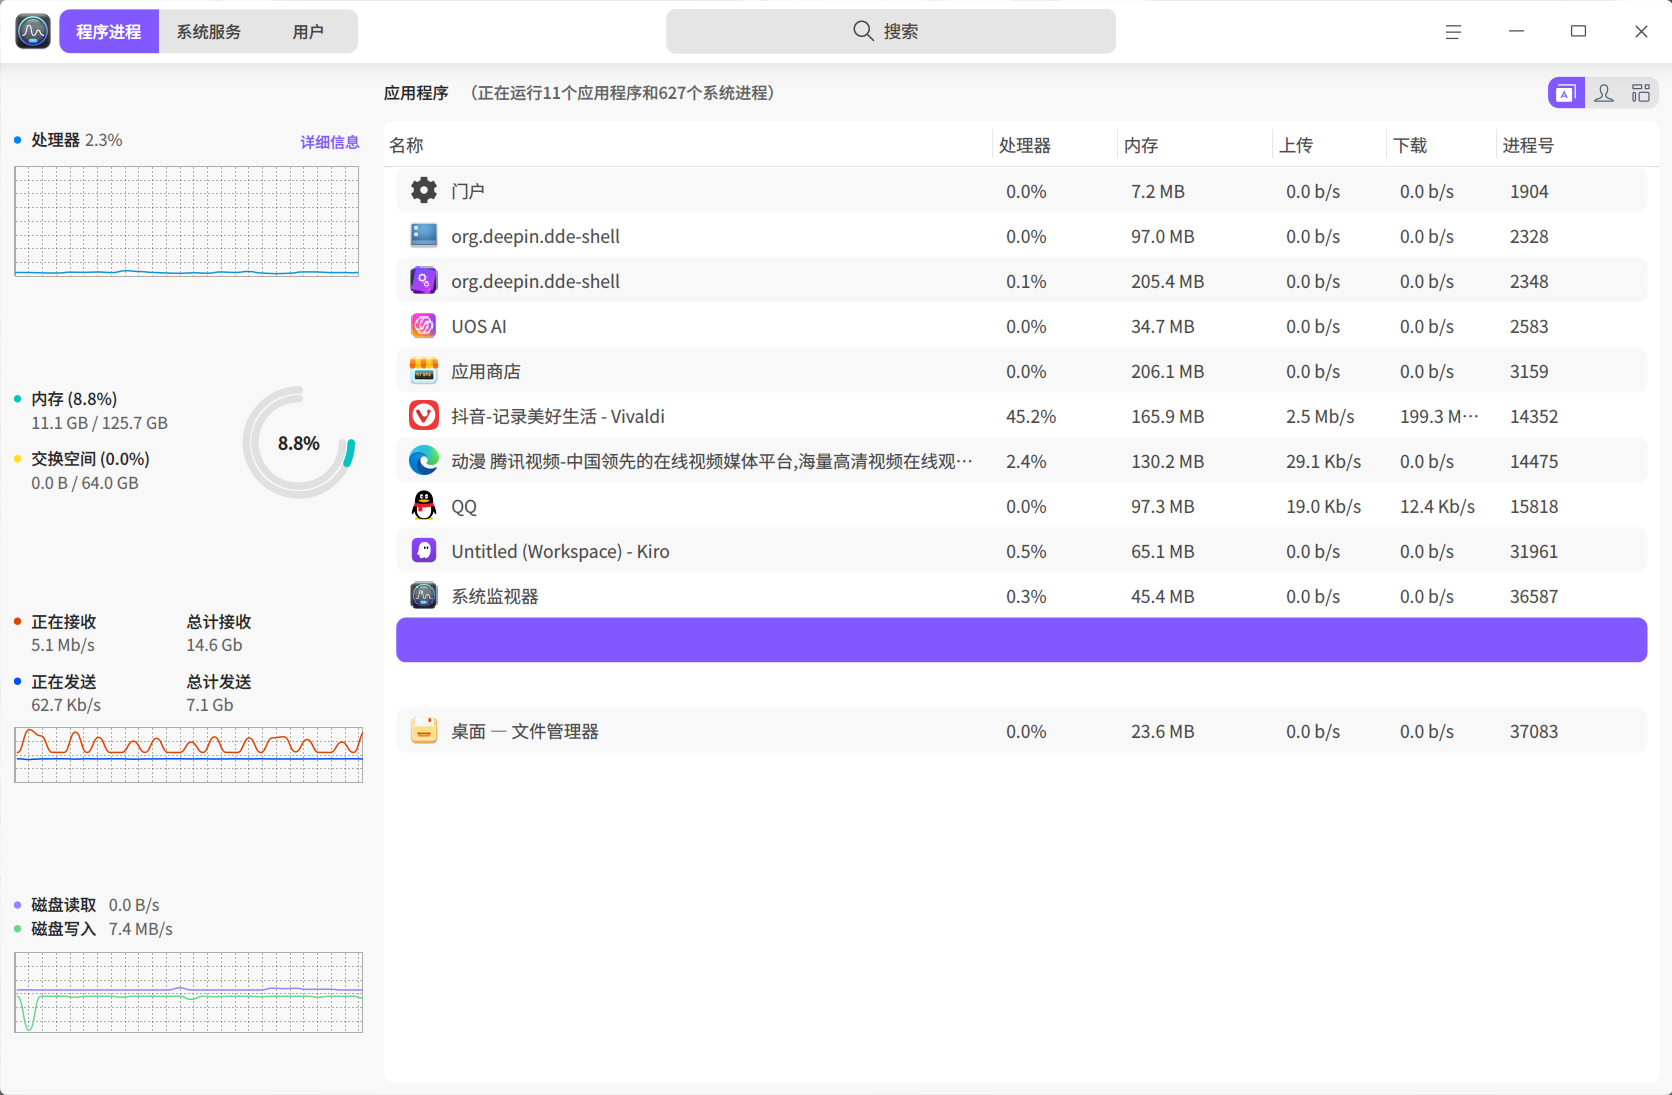Switch to the 用户 tab
This screenshot has width=1672, height=1095.
point(308,32)
